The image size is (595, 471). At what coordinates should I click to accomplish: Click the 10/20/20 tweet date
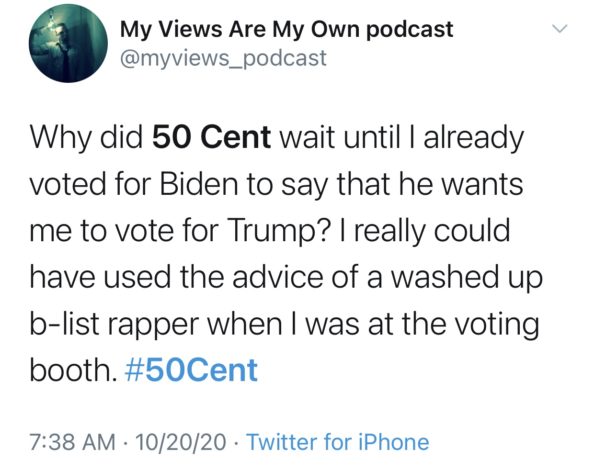[x=181, y=443]
